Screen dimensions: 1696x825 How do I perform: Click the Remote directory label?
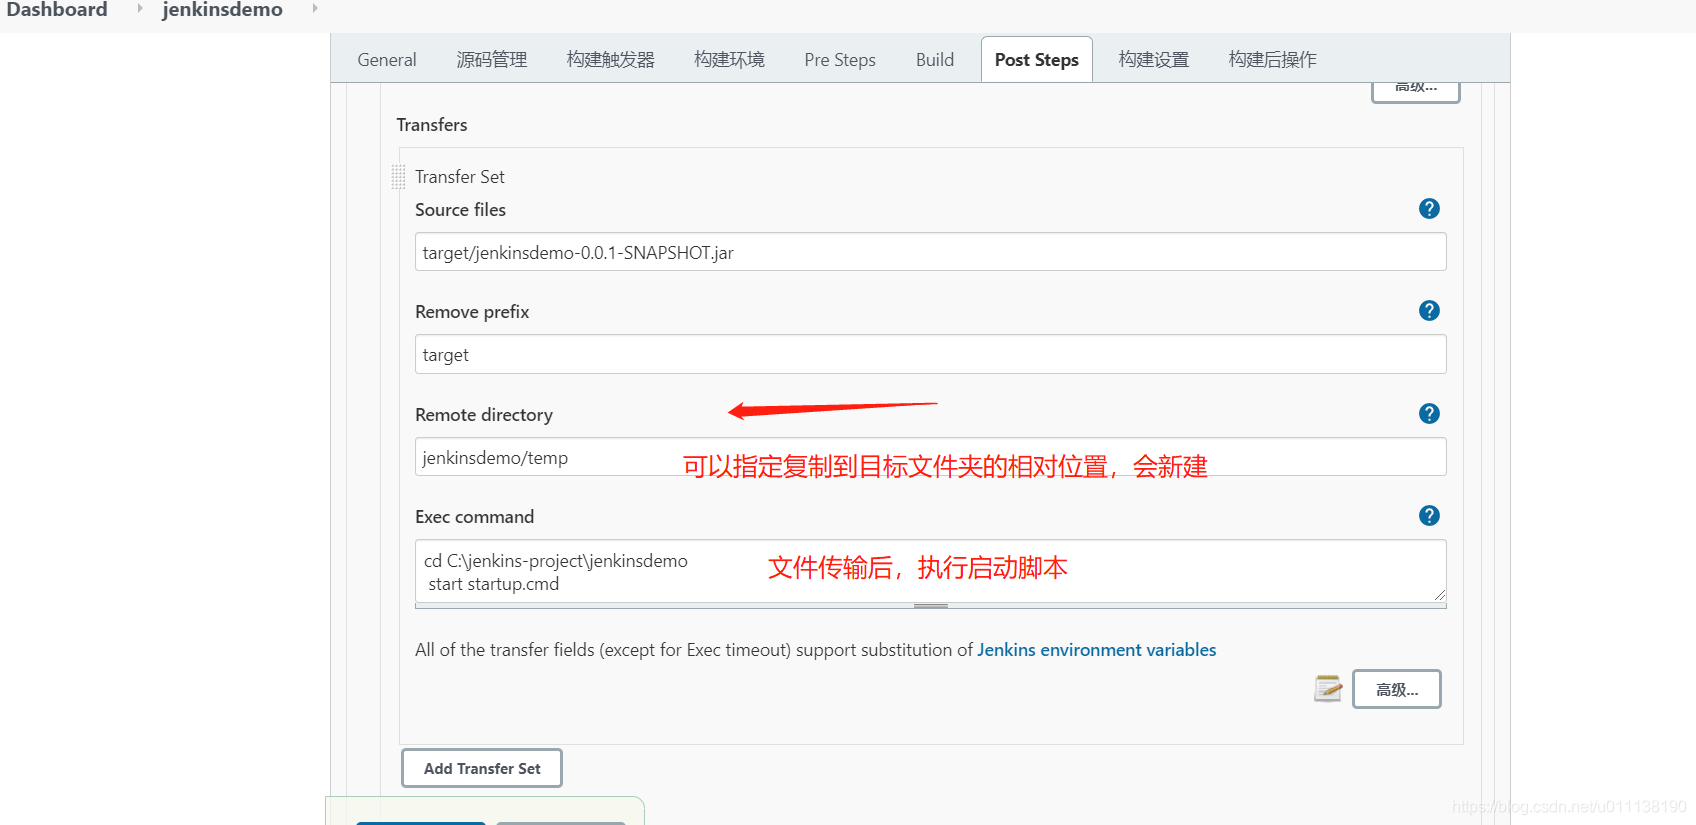coord(484,415)
